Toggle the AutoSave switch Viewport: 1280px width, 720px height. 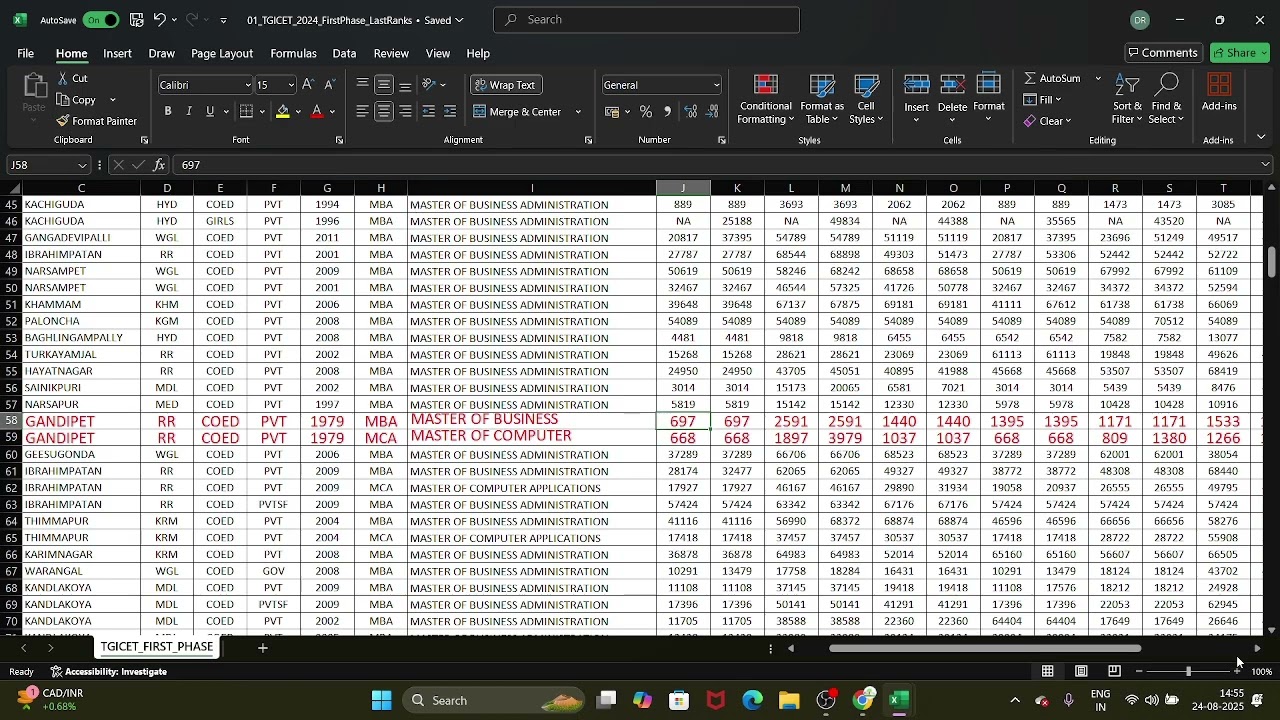(101, 20)
